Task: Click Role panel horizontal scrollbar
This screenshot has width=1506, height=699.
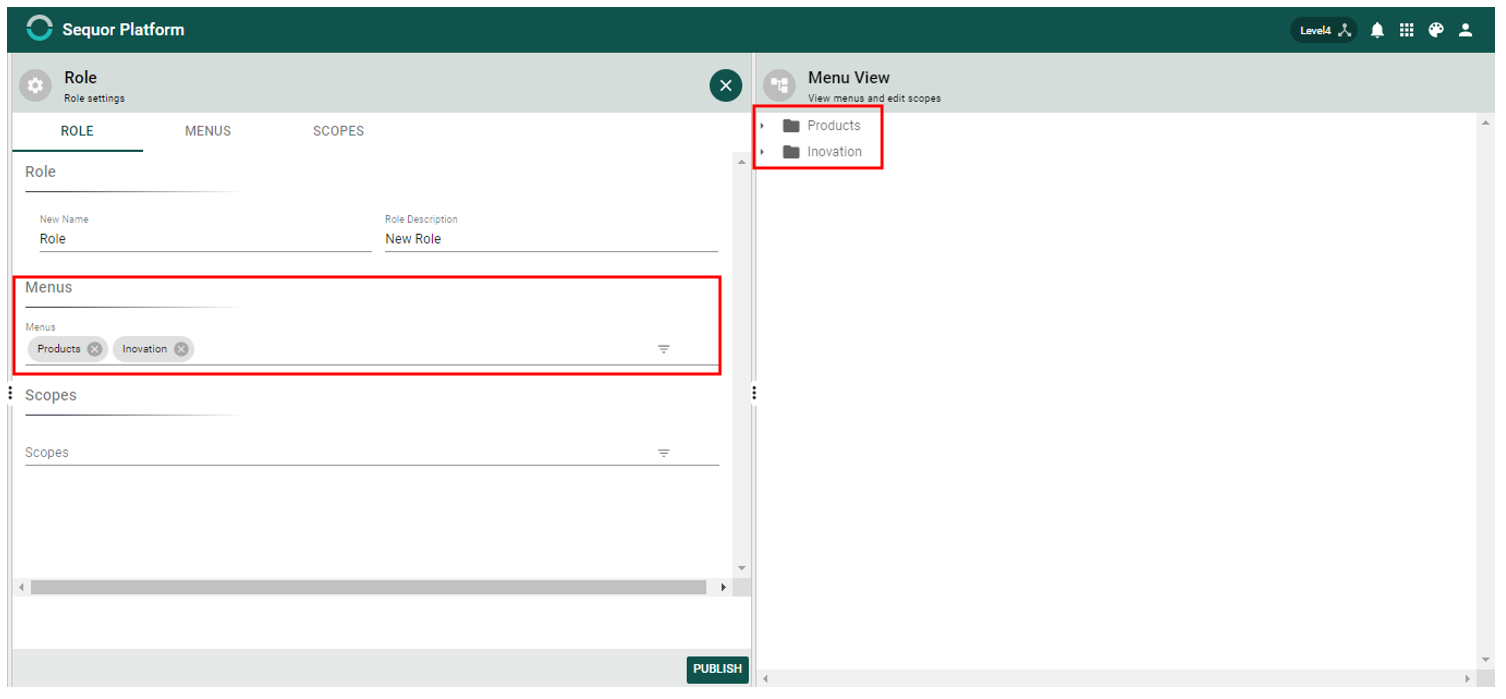Action: click(x=368, y=587)
